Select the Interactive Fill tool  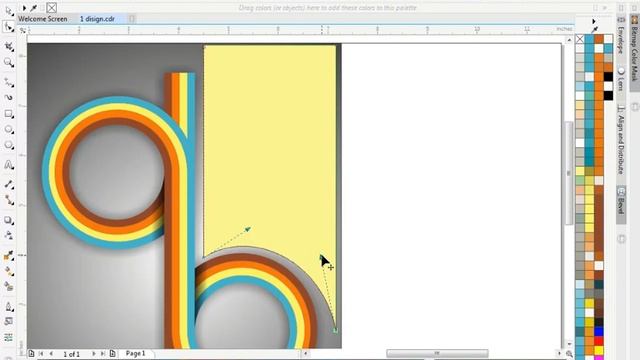pos(9,271)
